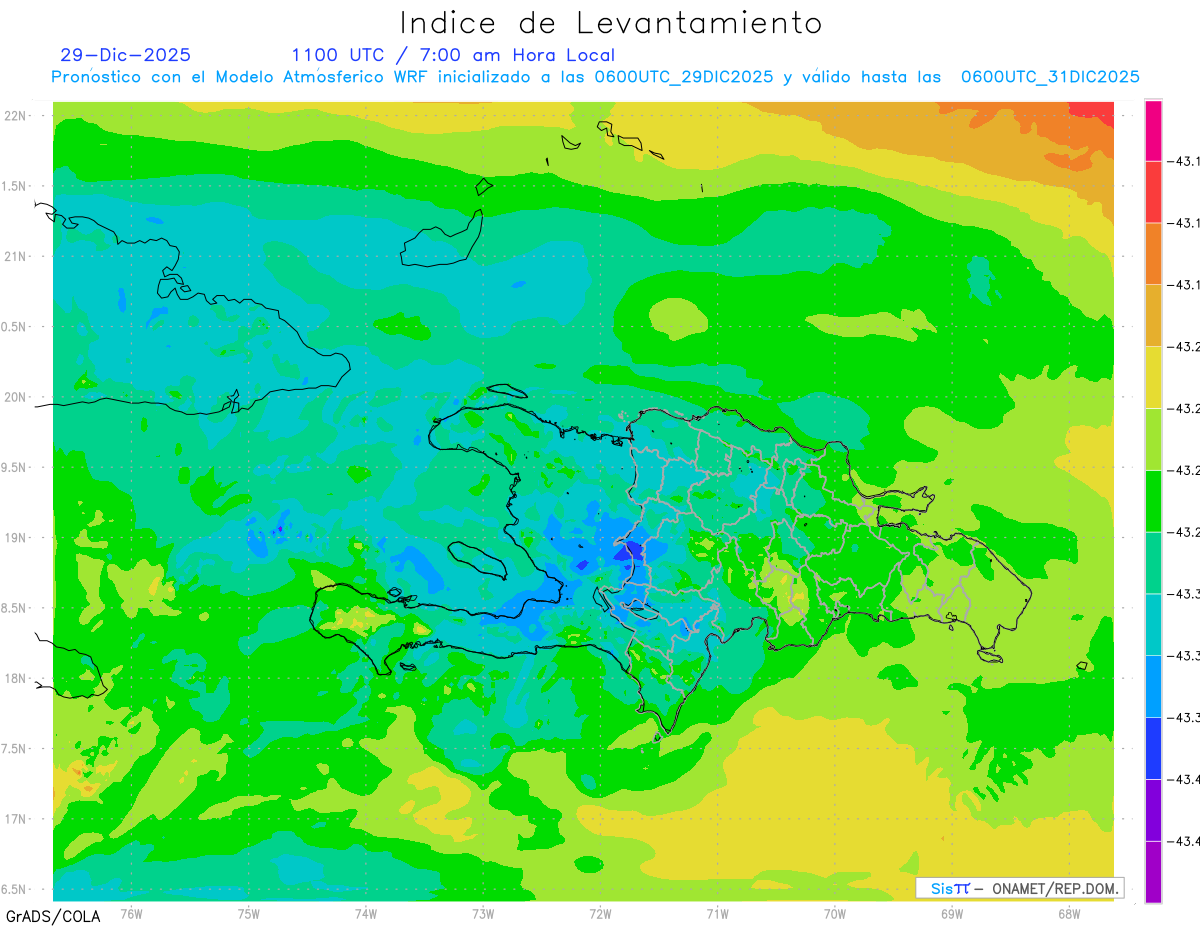The width and height of the screenshot is (1200, 927).
Task: Pick the bright yellow swatch in the color bar
Action: [1153, 377]
